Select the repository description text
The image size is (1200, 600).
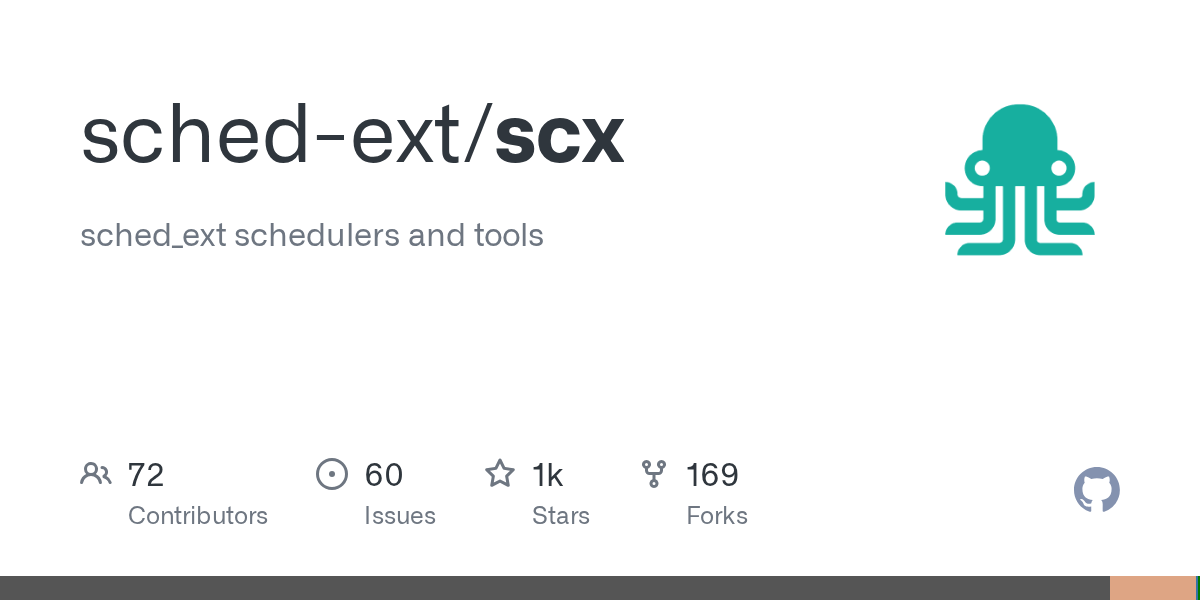pyautogui.click(x=312, y=236)
